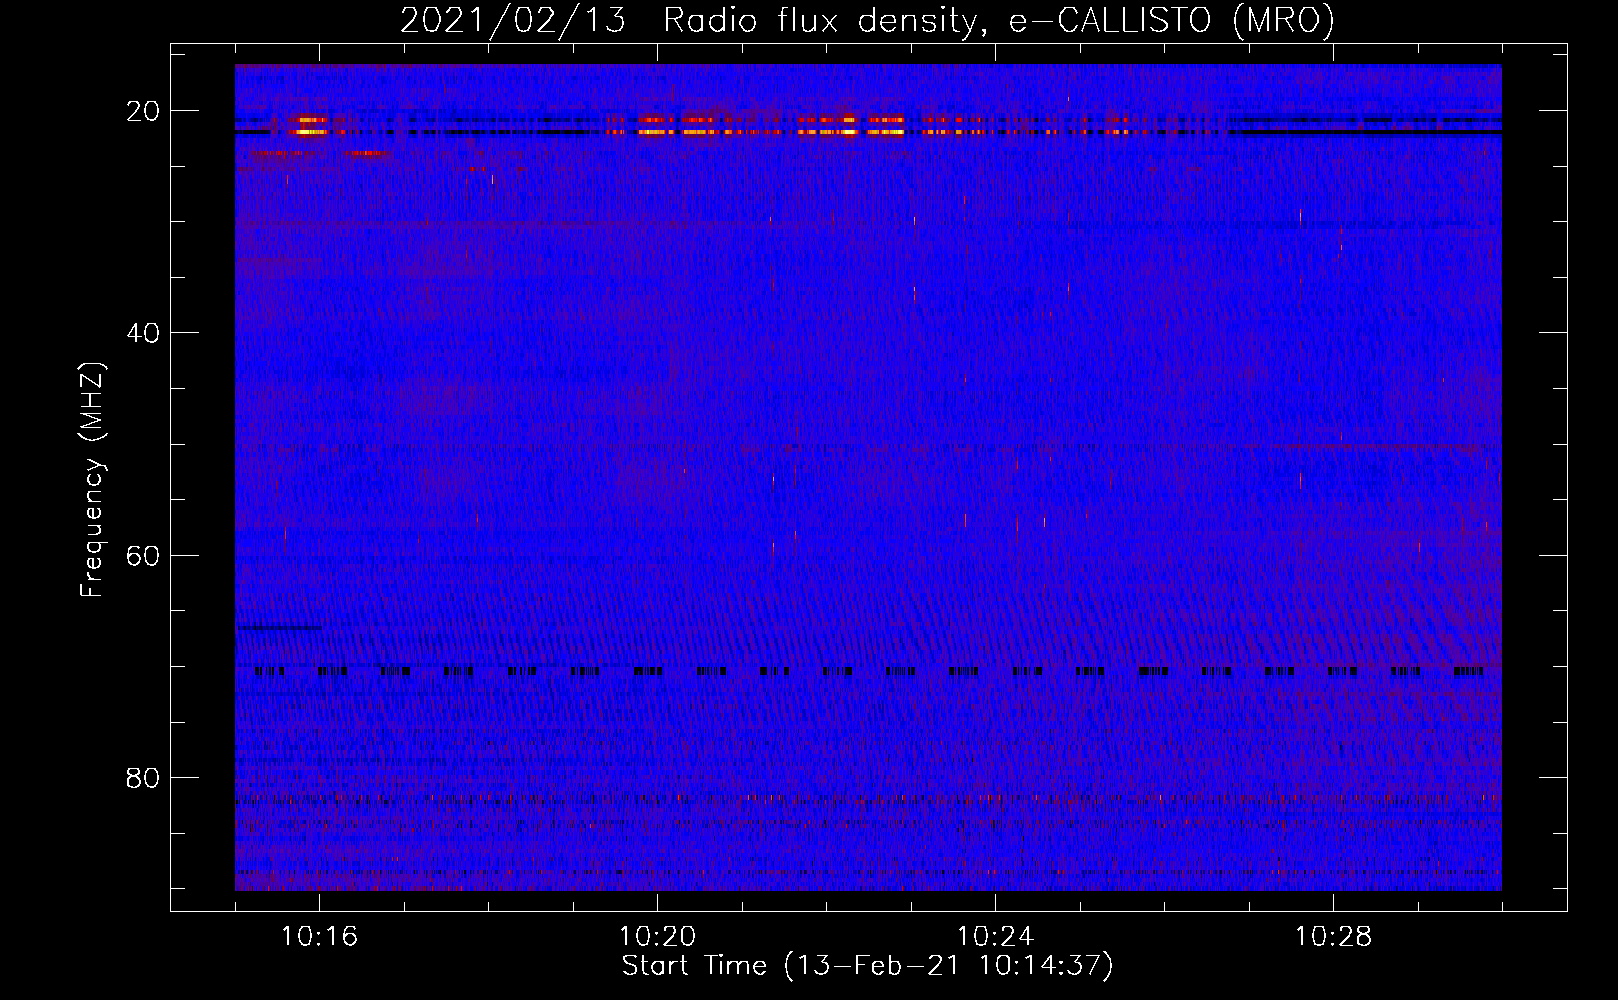
Task: Click the '60' frequency tick label
Action: pyautogui.click(x=144, y=555)
